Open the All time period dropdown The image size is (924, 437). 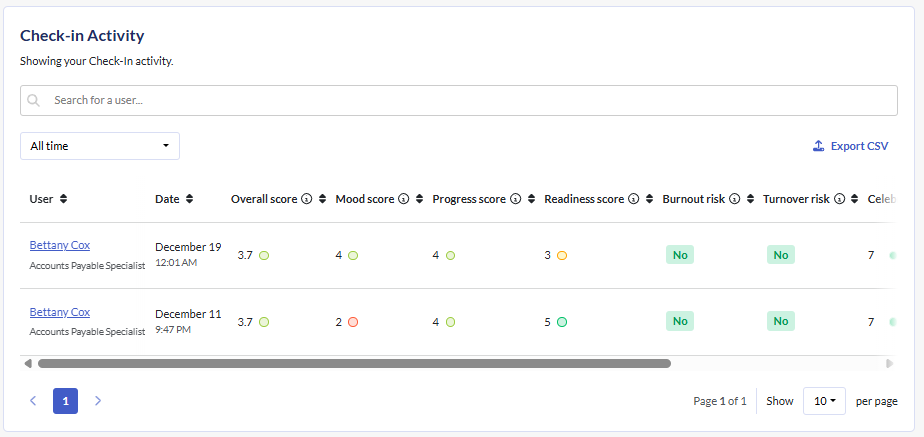point(100,146)
